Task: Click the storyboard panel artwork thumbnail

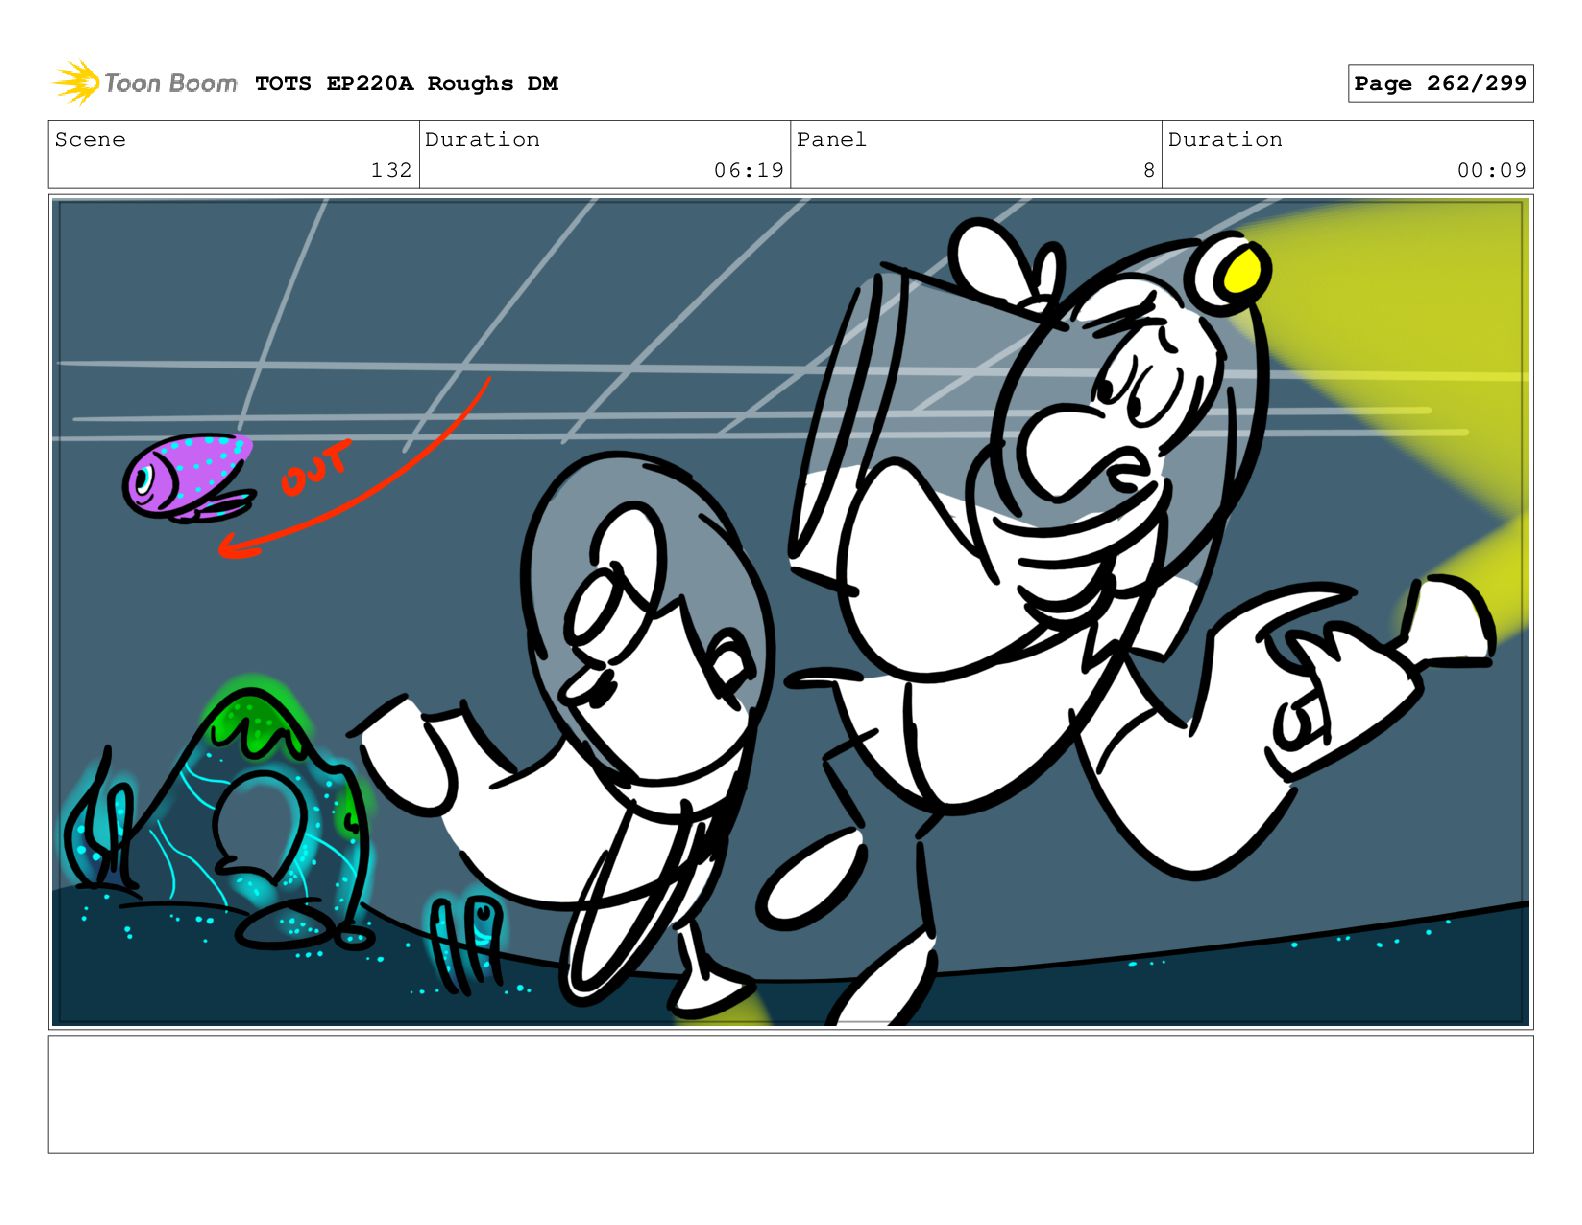Action: tap(790, 612)
